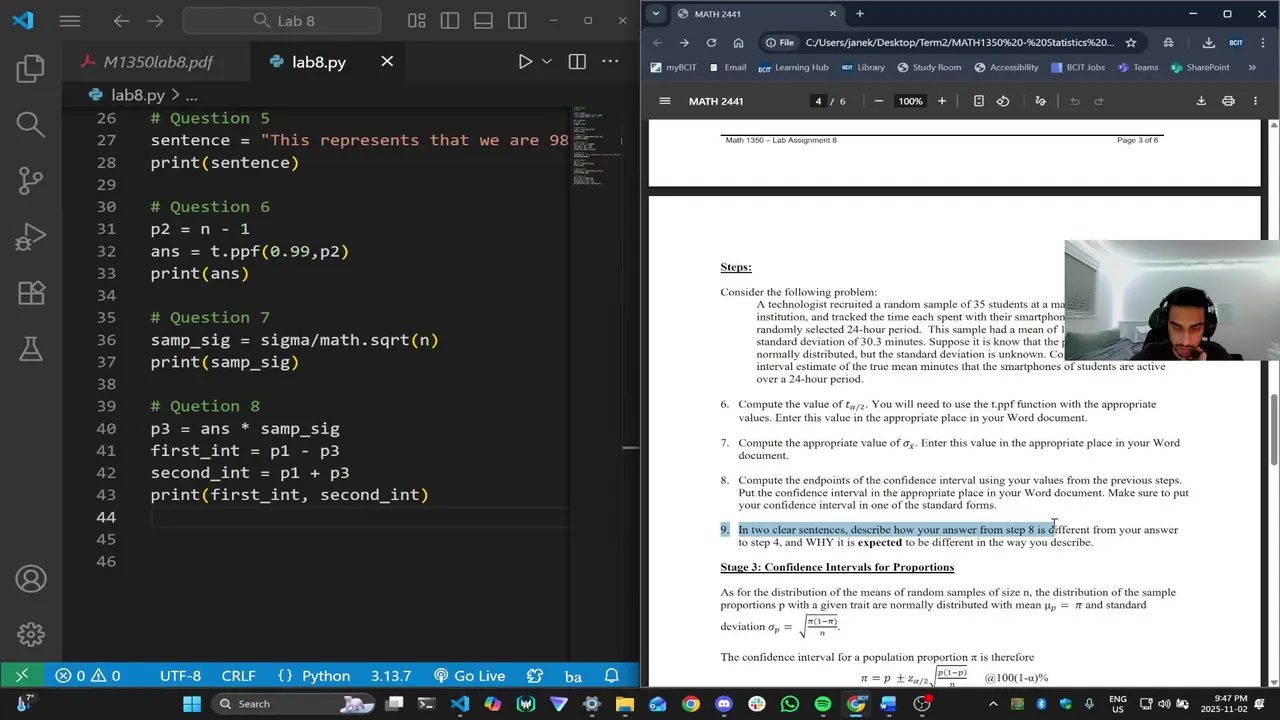Change the UTF-8 file encoding
1280x720 pixels.
180,676
